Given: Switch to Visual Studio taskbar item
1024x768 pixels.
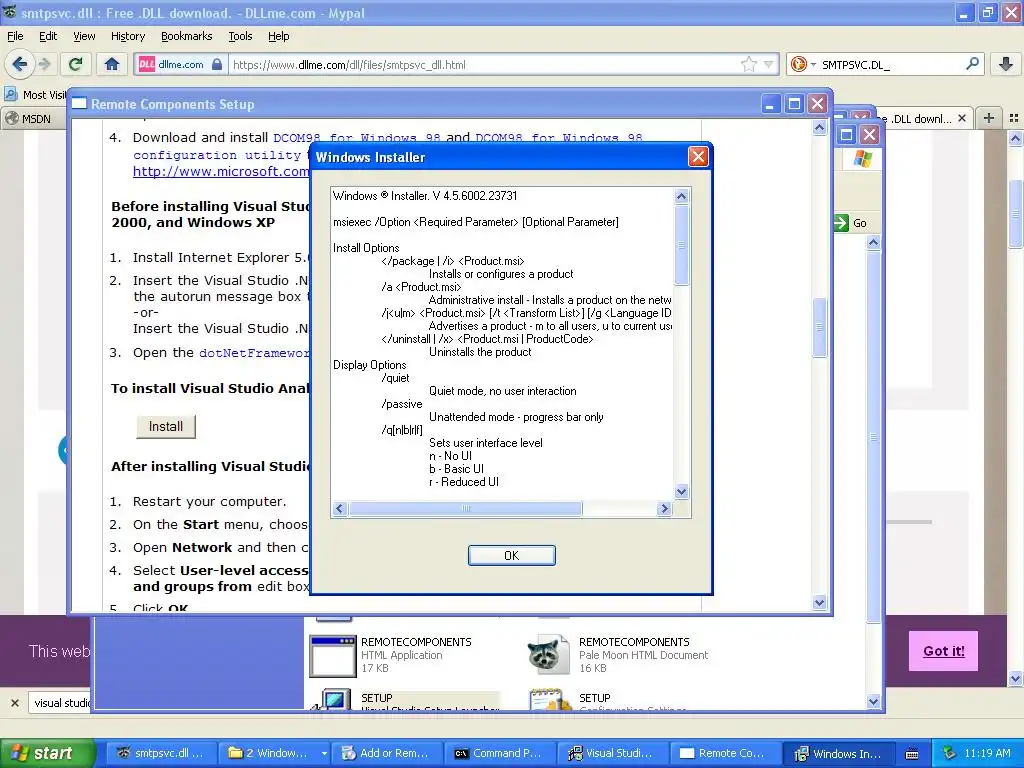Looking at the screenshot, I should (611, 753).
